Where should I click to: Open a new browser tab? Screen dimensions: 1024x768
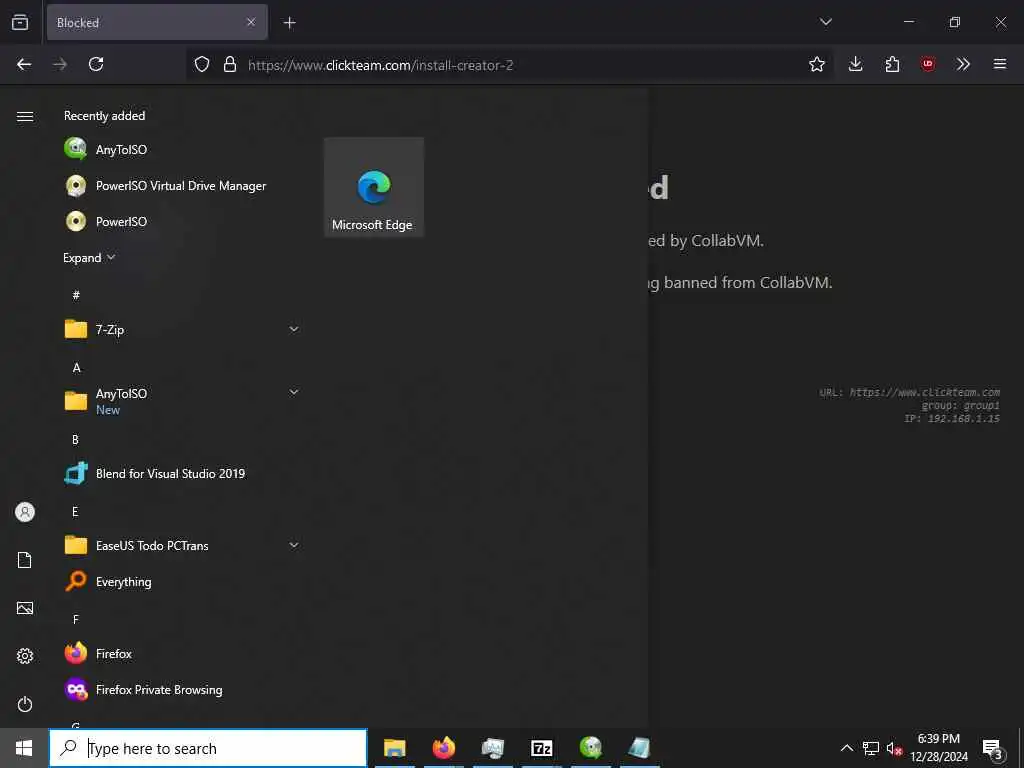point(289,23)
